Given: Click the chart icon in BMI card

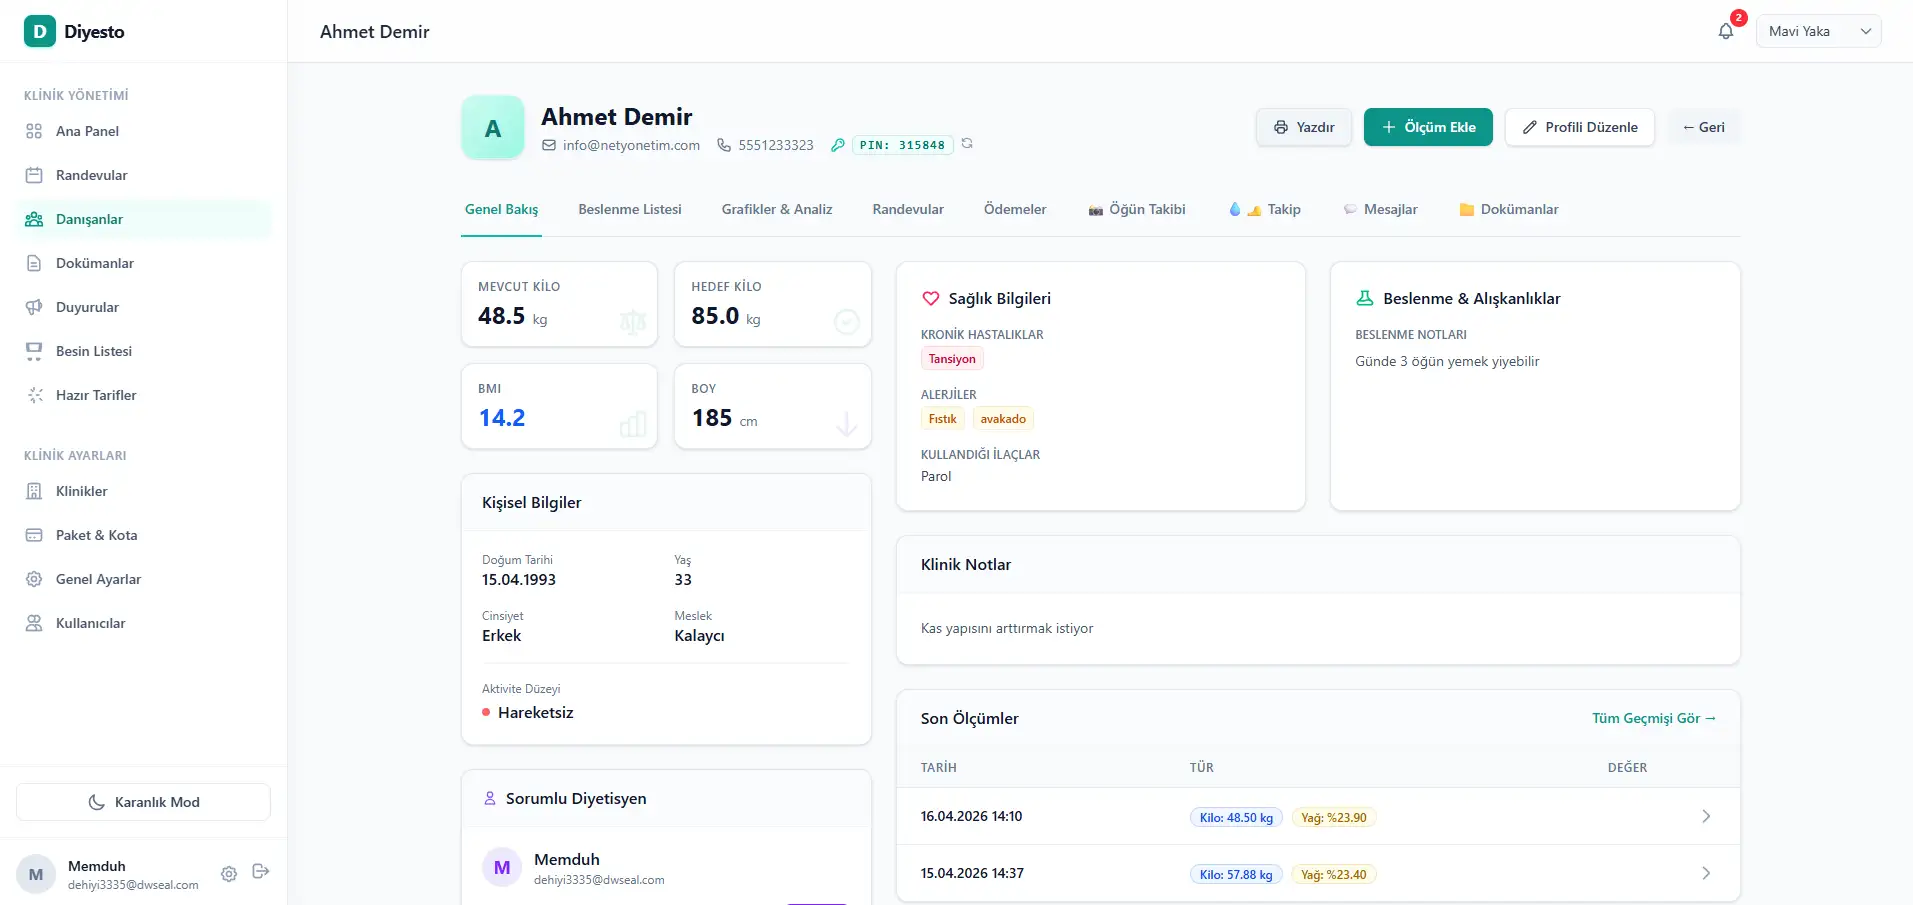Looking at the screenshot, I should click(633, 424).
